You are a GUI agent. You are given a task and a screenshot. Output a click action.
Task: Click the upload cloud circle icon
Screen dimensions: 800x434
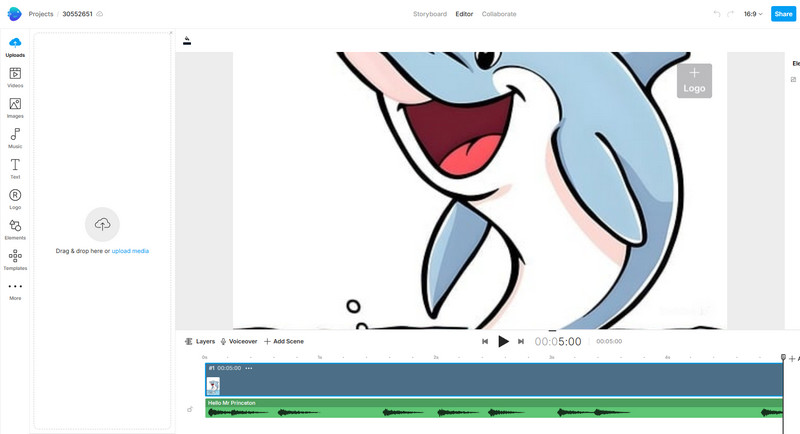102,224
